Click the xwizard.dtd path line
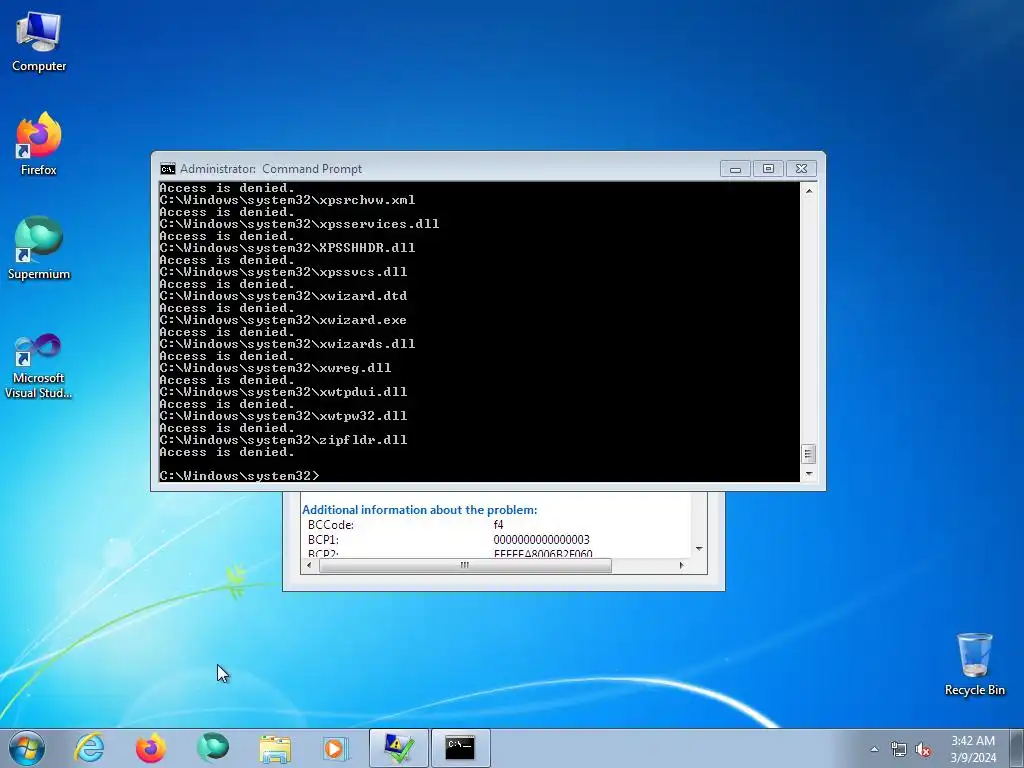 pos(283,296)
